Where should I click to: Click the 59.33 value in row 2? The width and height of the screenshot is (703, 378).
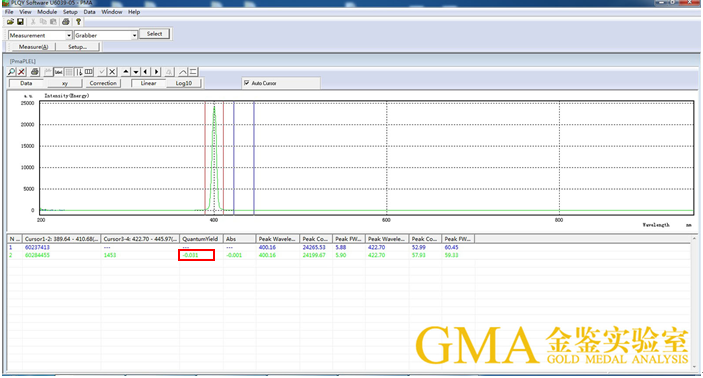[x=451, y=255]
